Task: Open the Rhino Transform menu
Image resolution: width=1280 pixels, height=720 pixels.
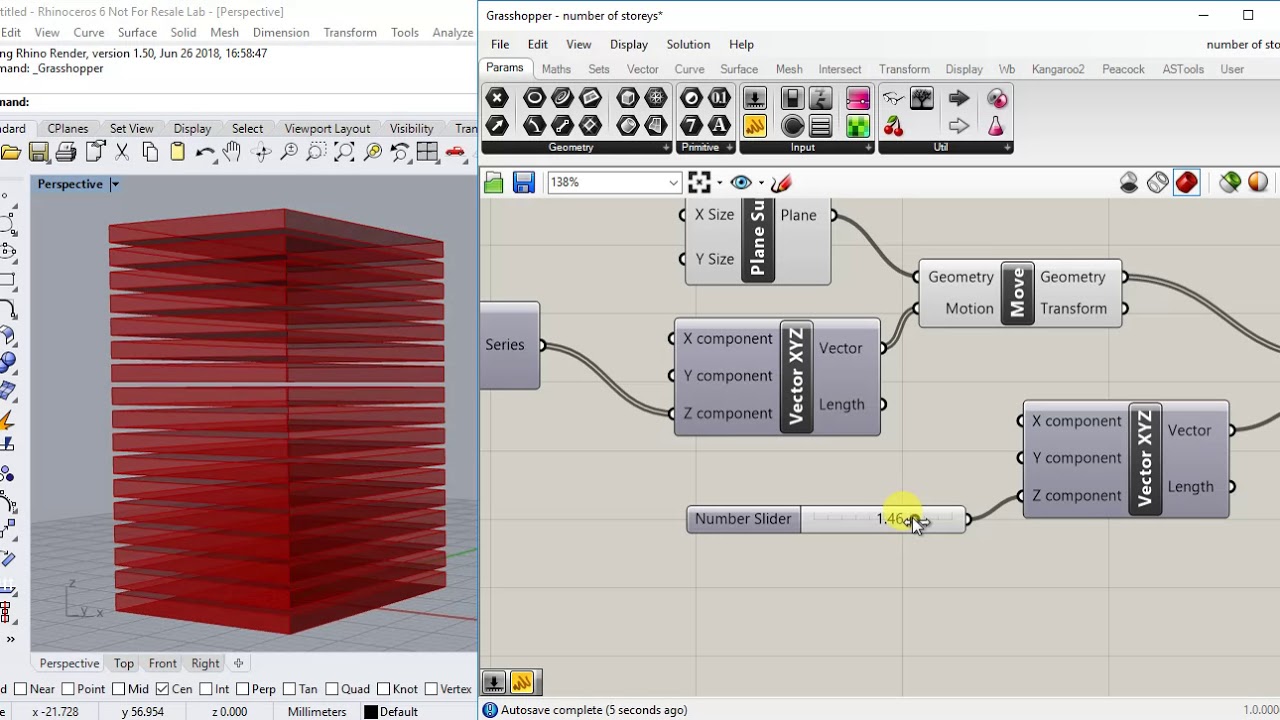Action: 350,32
